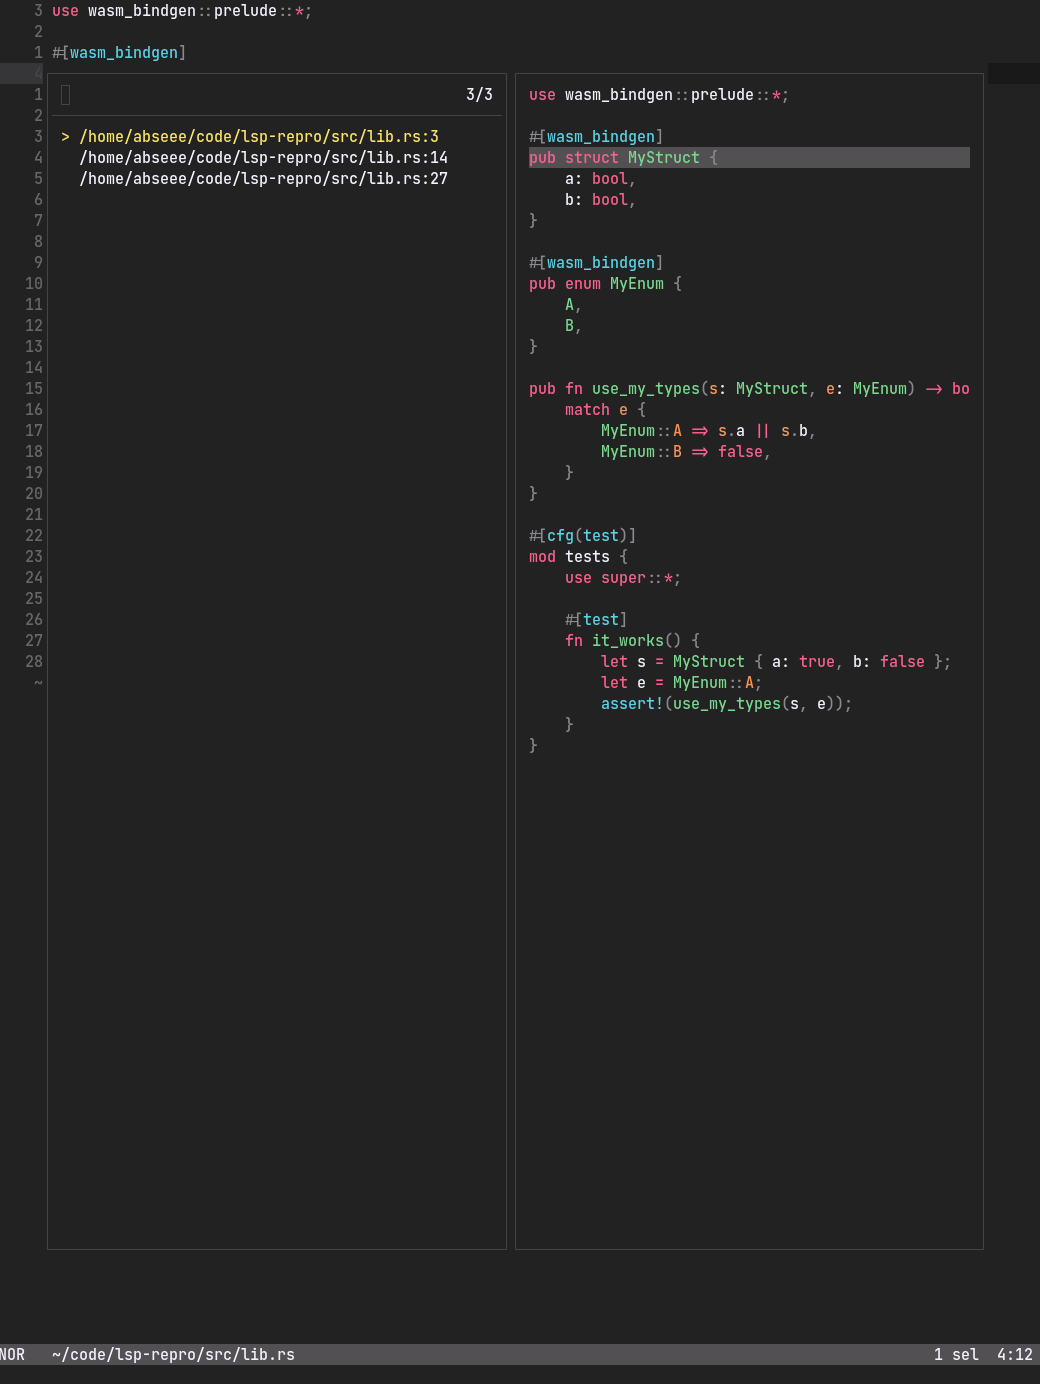Click the 'assert!(use_my_types(s, e));' line
The height and width of the screenshot is (1384, 1040).
click(x=726, y=704)
